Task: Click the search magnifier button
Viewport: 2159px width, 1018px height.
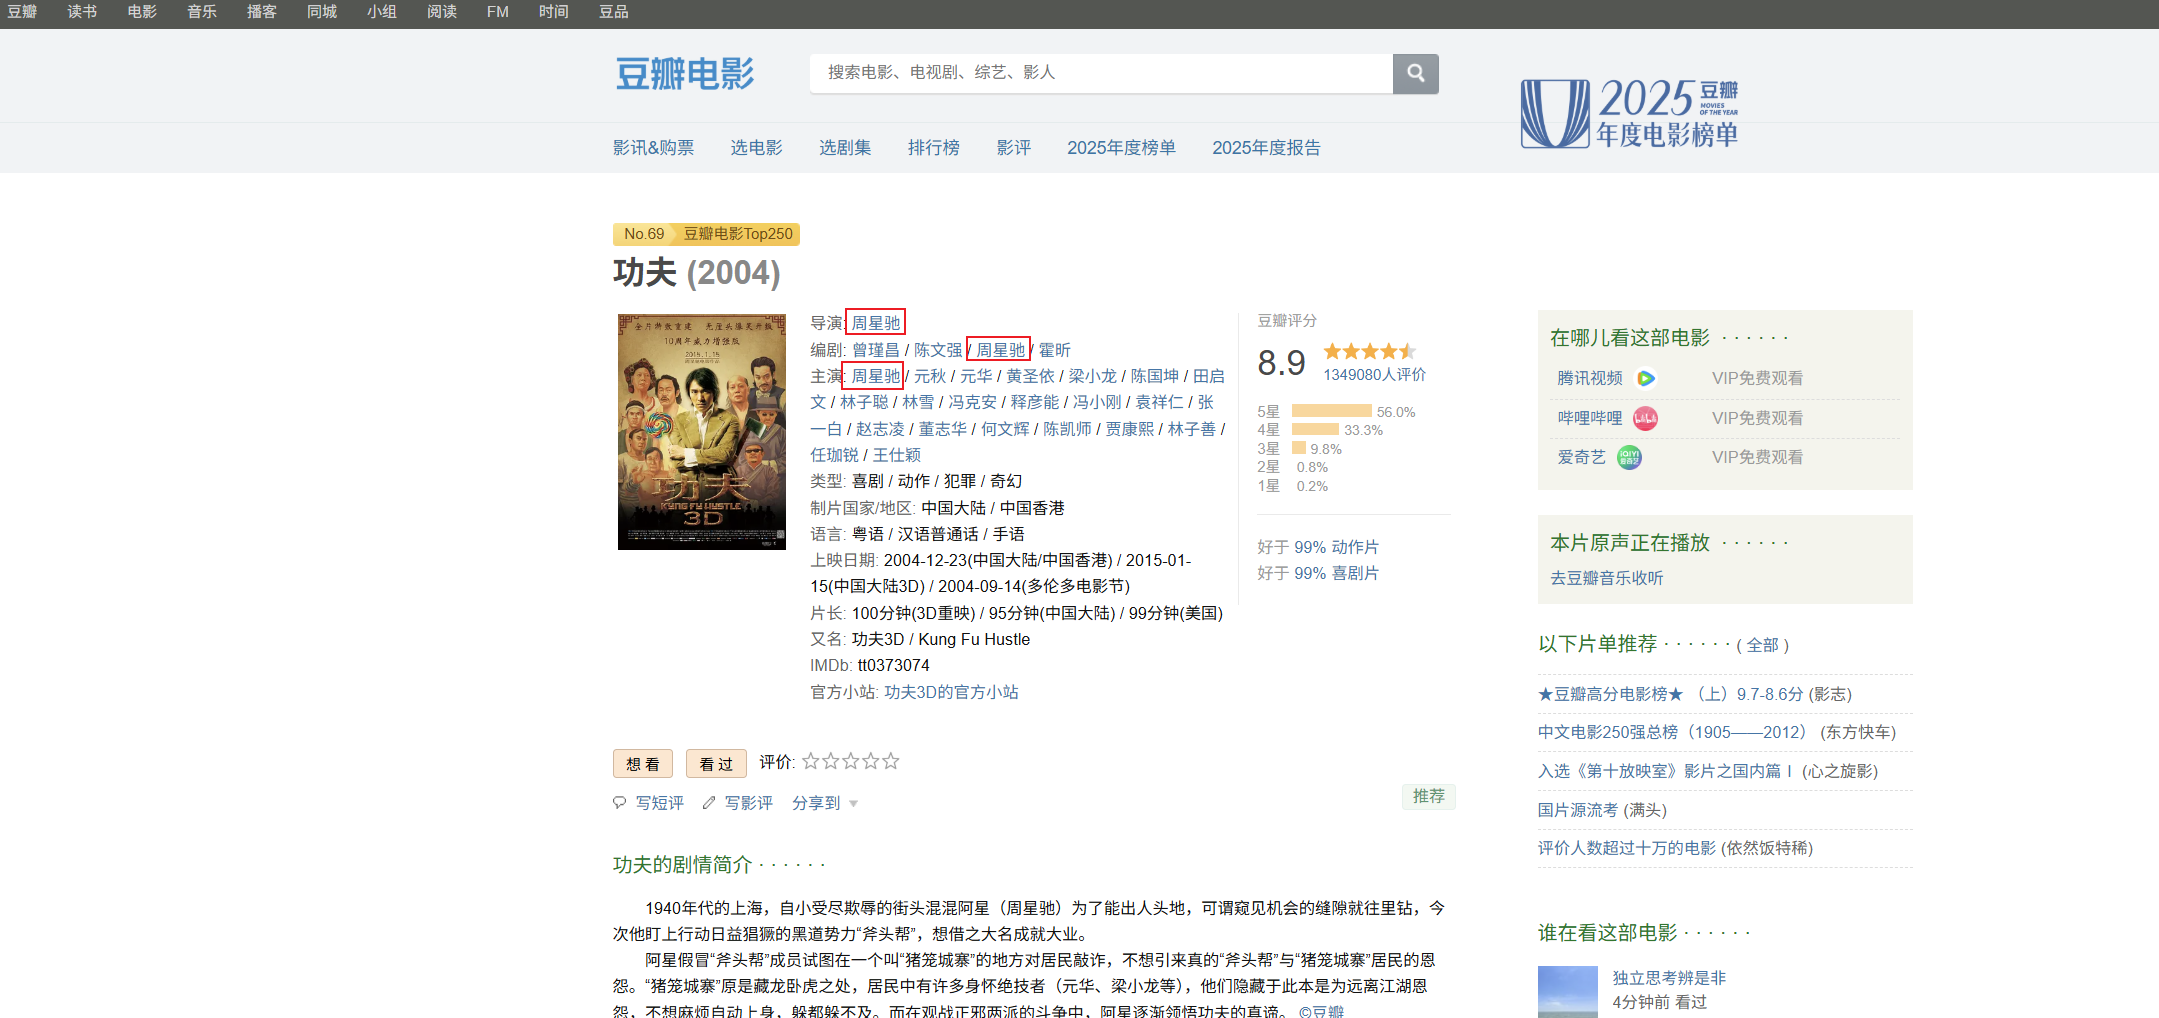Action: click(x=1415, y=73)
